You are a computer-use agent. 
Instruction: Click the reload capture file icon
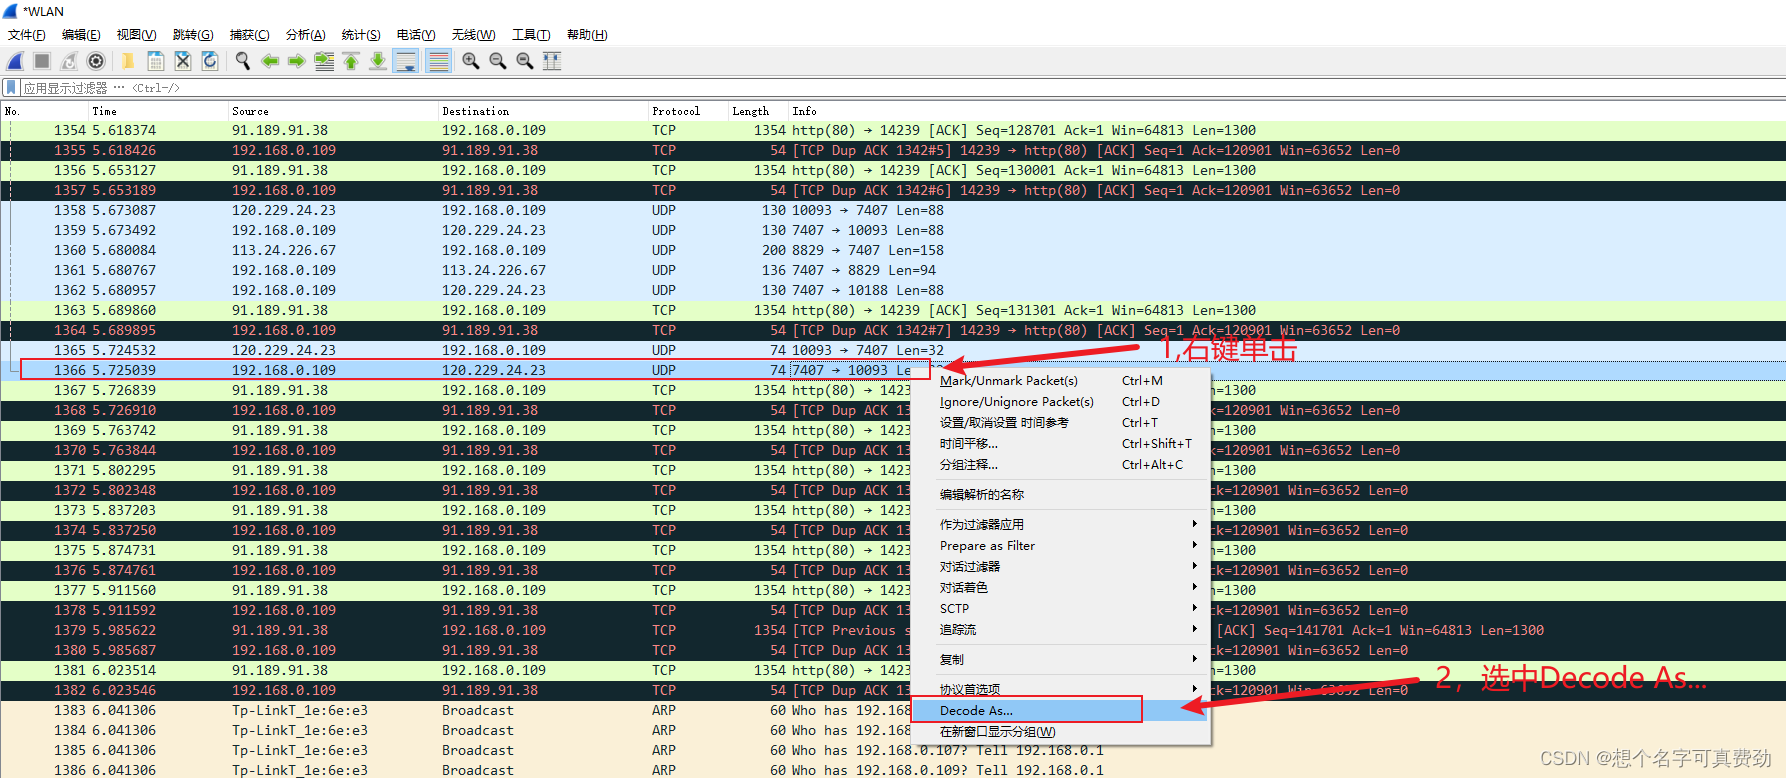[210, 61]
